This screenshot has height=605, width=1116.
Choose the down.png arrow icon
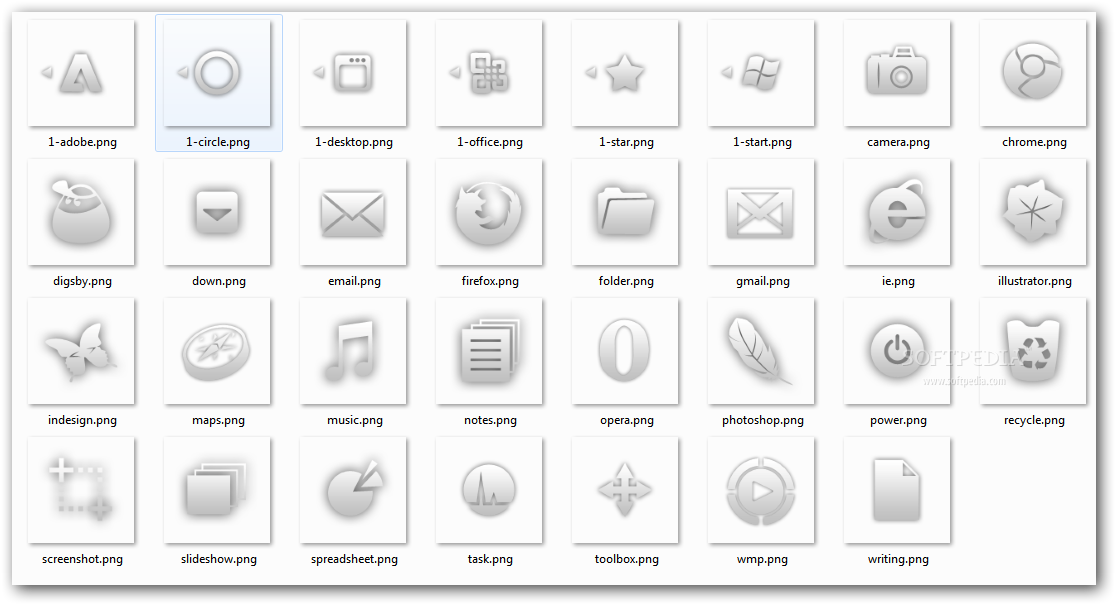point(217,212)
